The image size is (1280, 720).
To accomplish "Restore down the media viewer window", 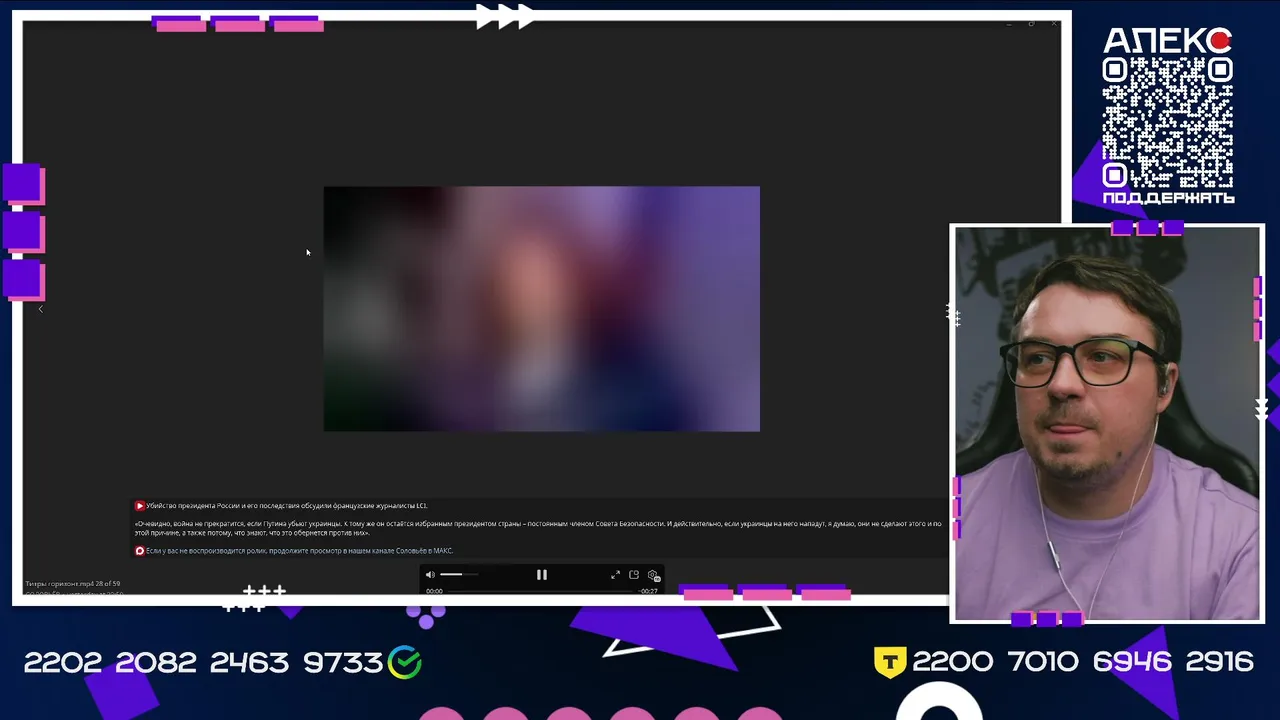I will pyautogui.click(x=1031, y=23).
